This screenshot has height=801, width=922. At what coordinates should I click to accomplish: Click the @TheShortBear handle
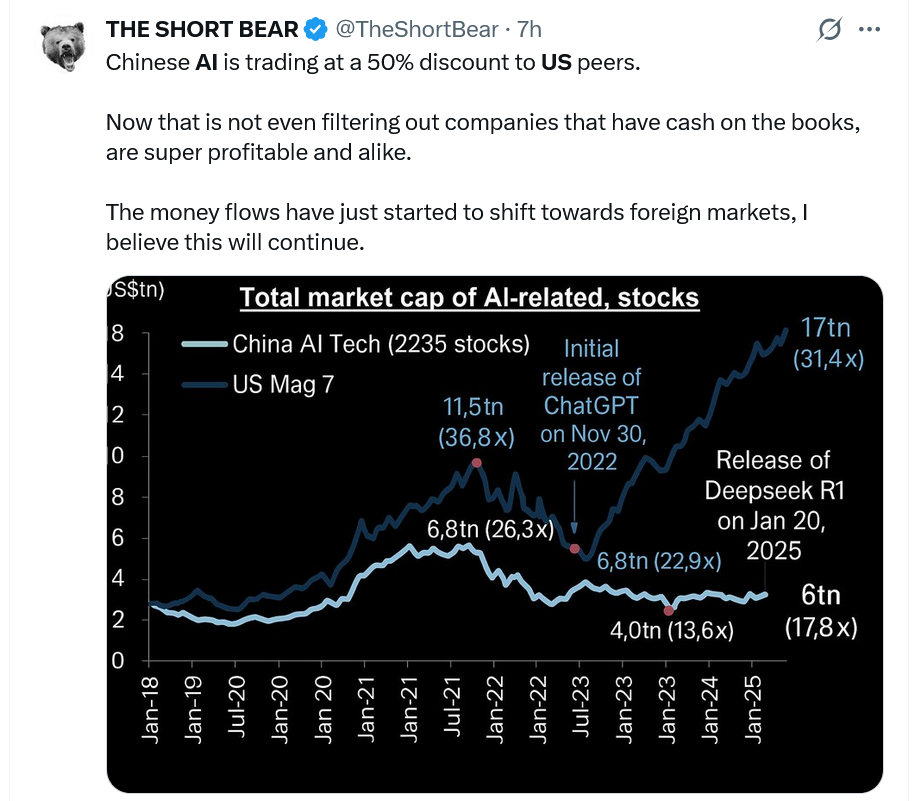click(x=408, y=31)
